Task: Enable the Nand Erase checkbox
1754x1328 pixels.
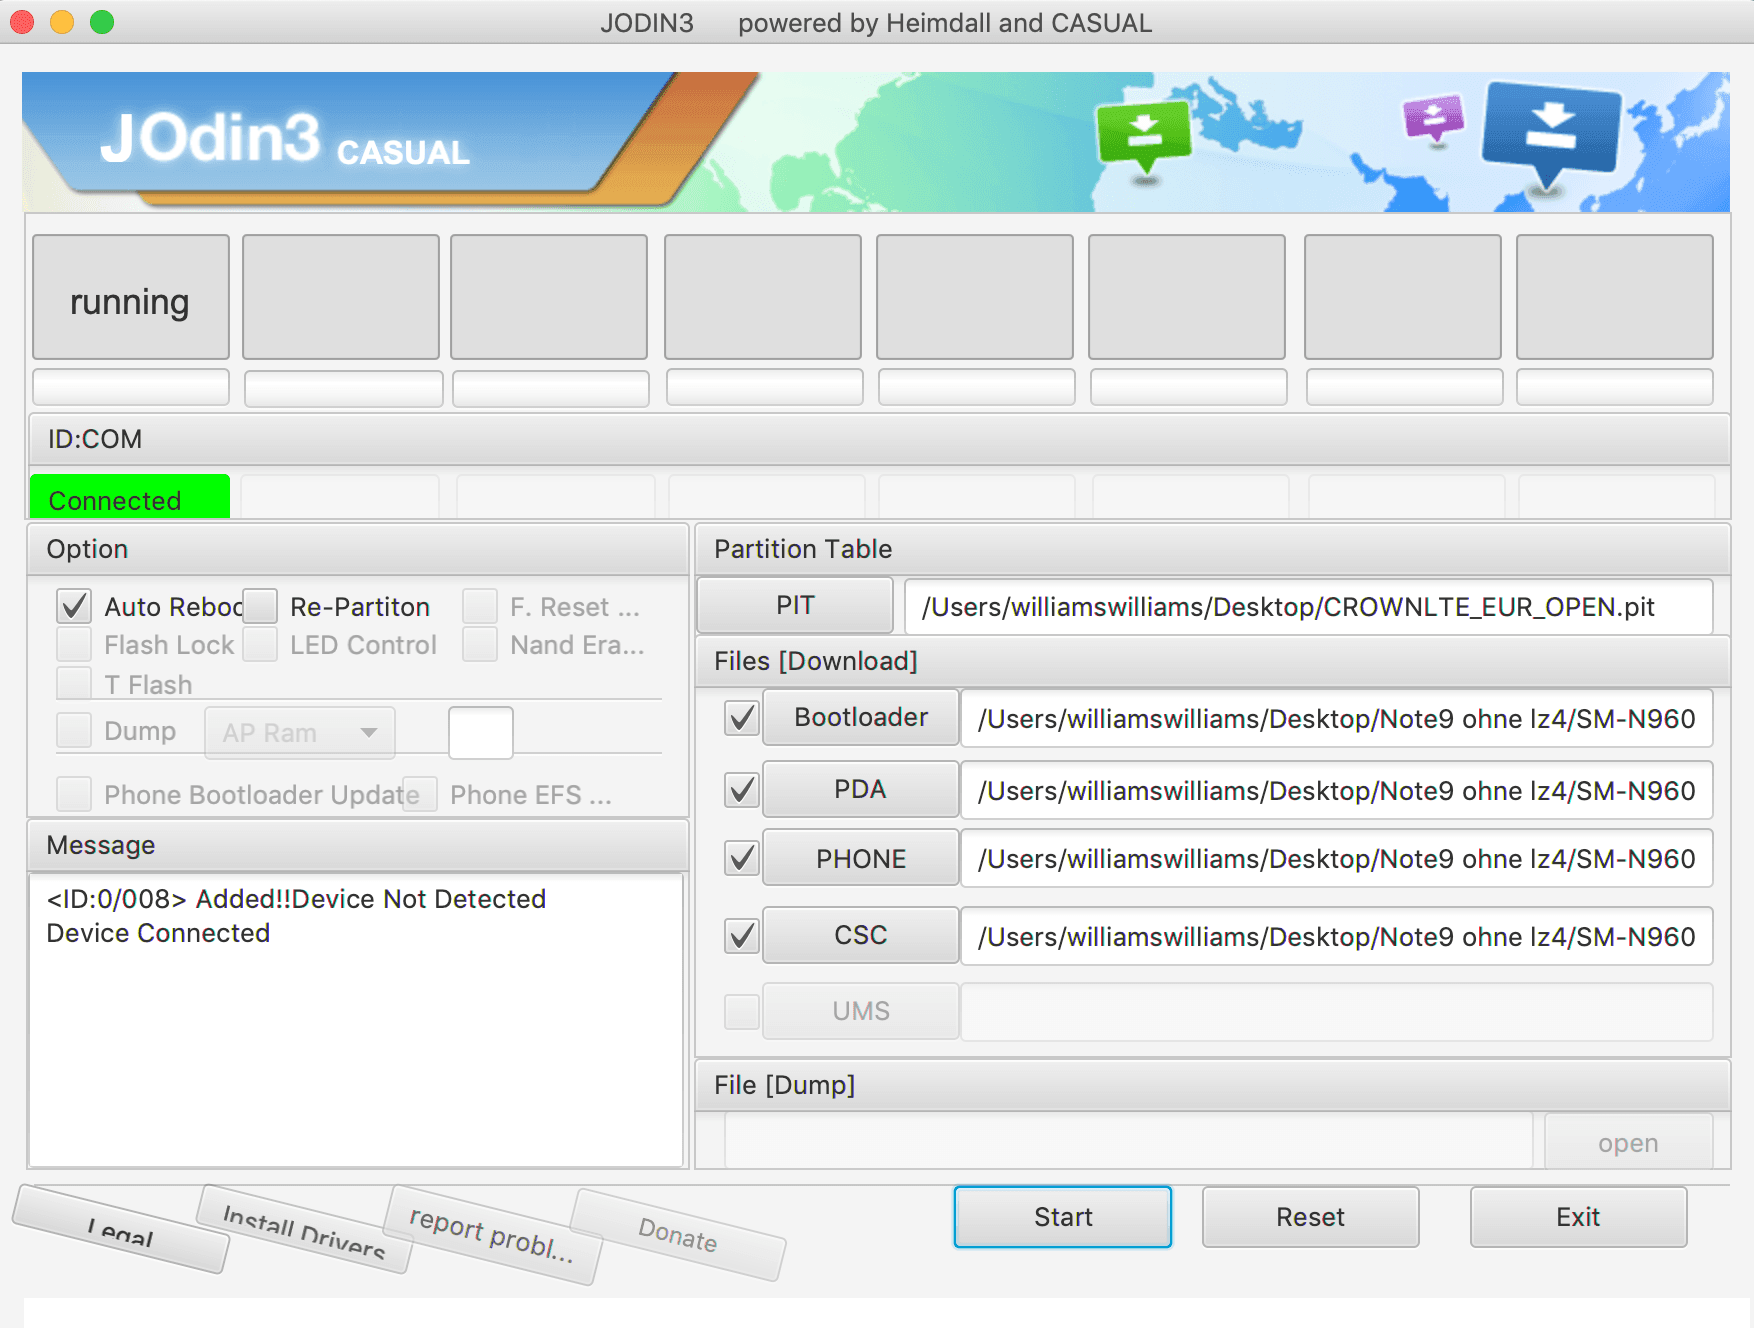Action: (x=480, y=644)
